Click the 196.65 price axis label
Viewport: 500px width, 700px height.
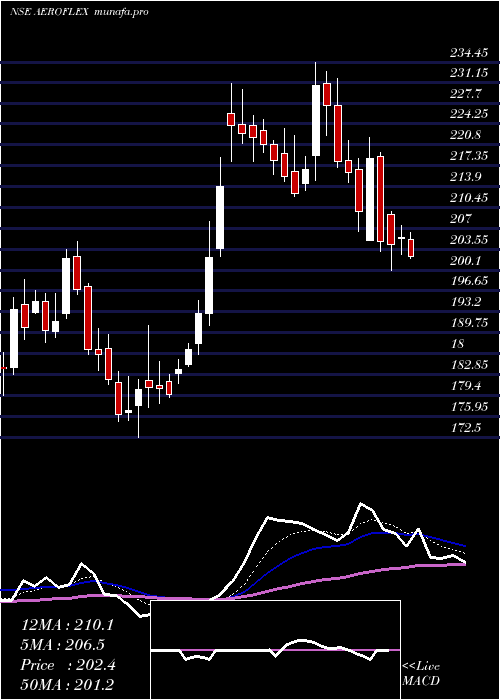point(469,281)
